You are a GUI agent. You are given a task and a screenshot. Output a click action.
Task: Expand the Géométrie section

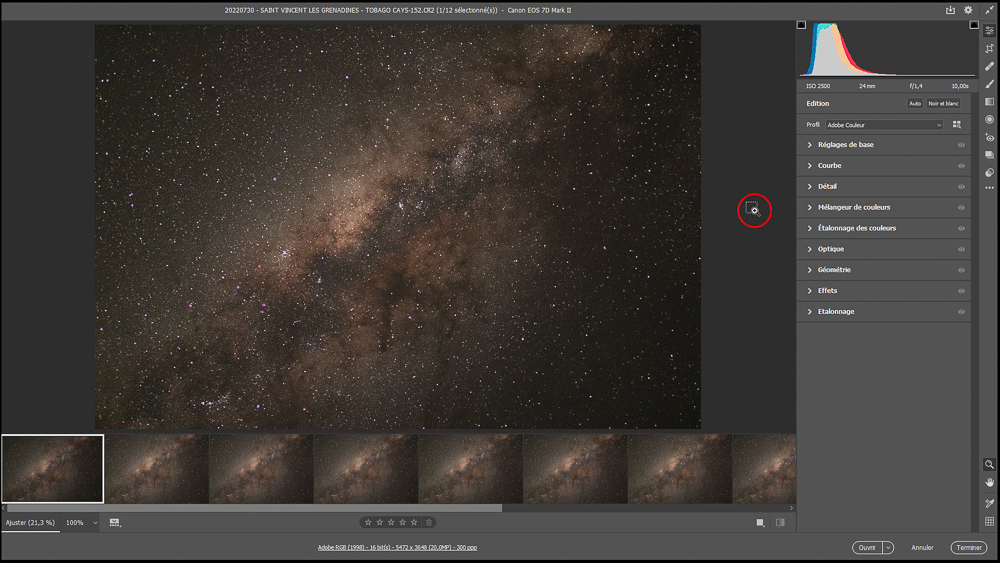pyautogui.click(x=810, y=270)
